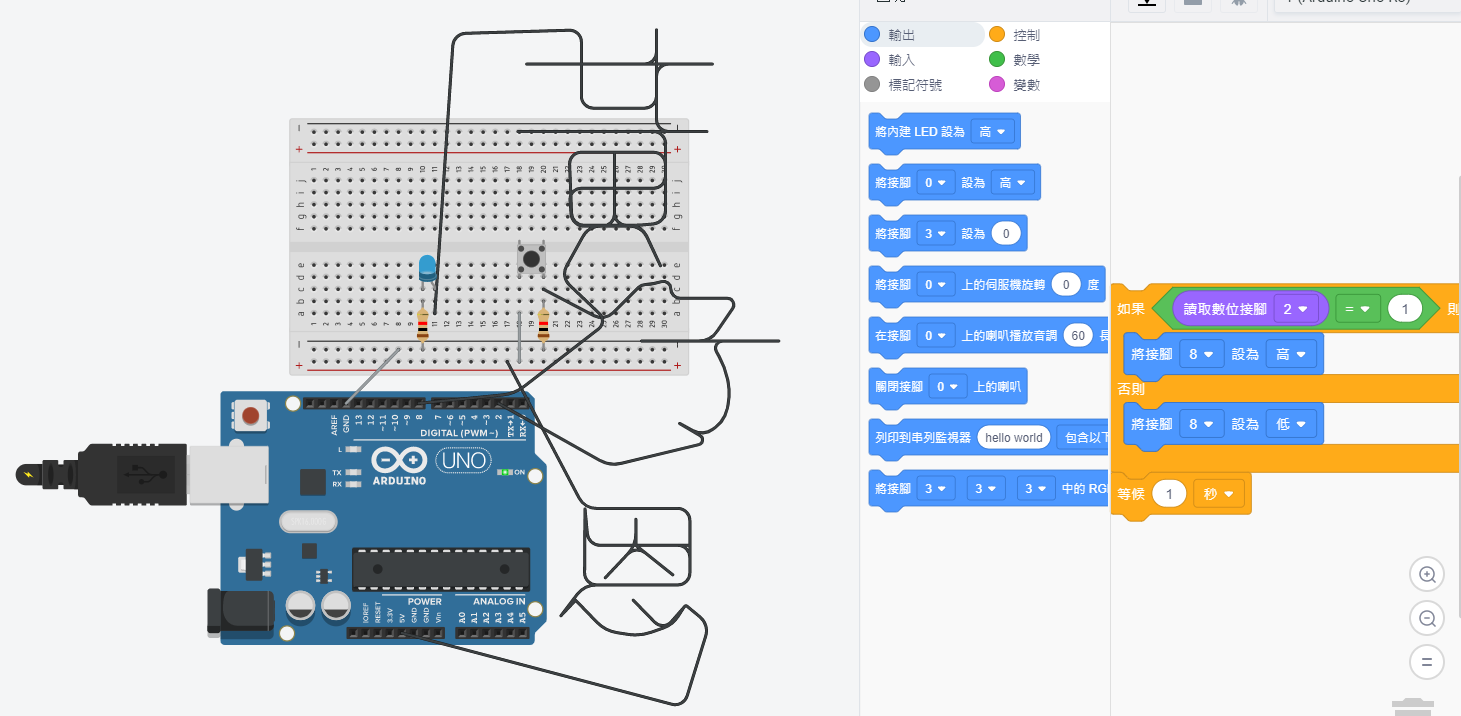The height and width of the screenshot is (716, 1461).
Task: Show the 變數 (Variables) category
Action: (1026, 85)
